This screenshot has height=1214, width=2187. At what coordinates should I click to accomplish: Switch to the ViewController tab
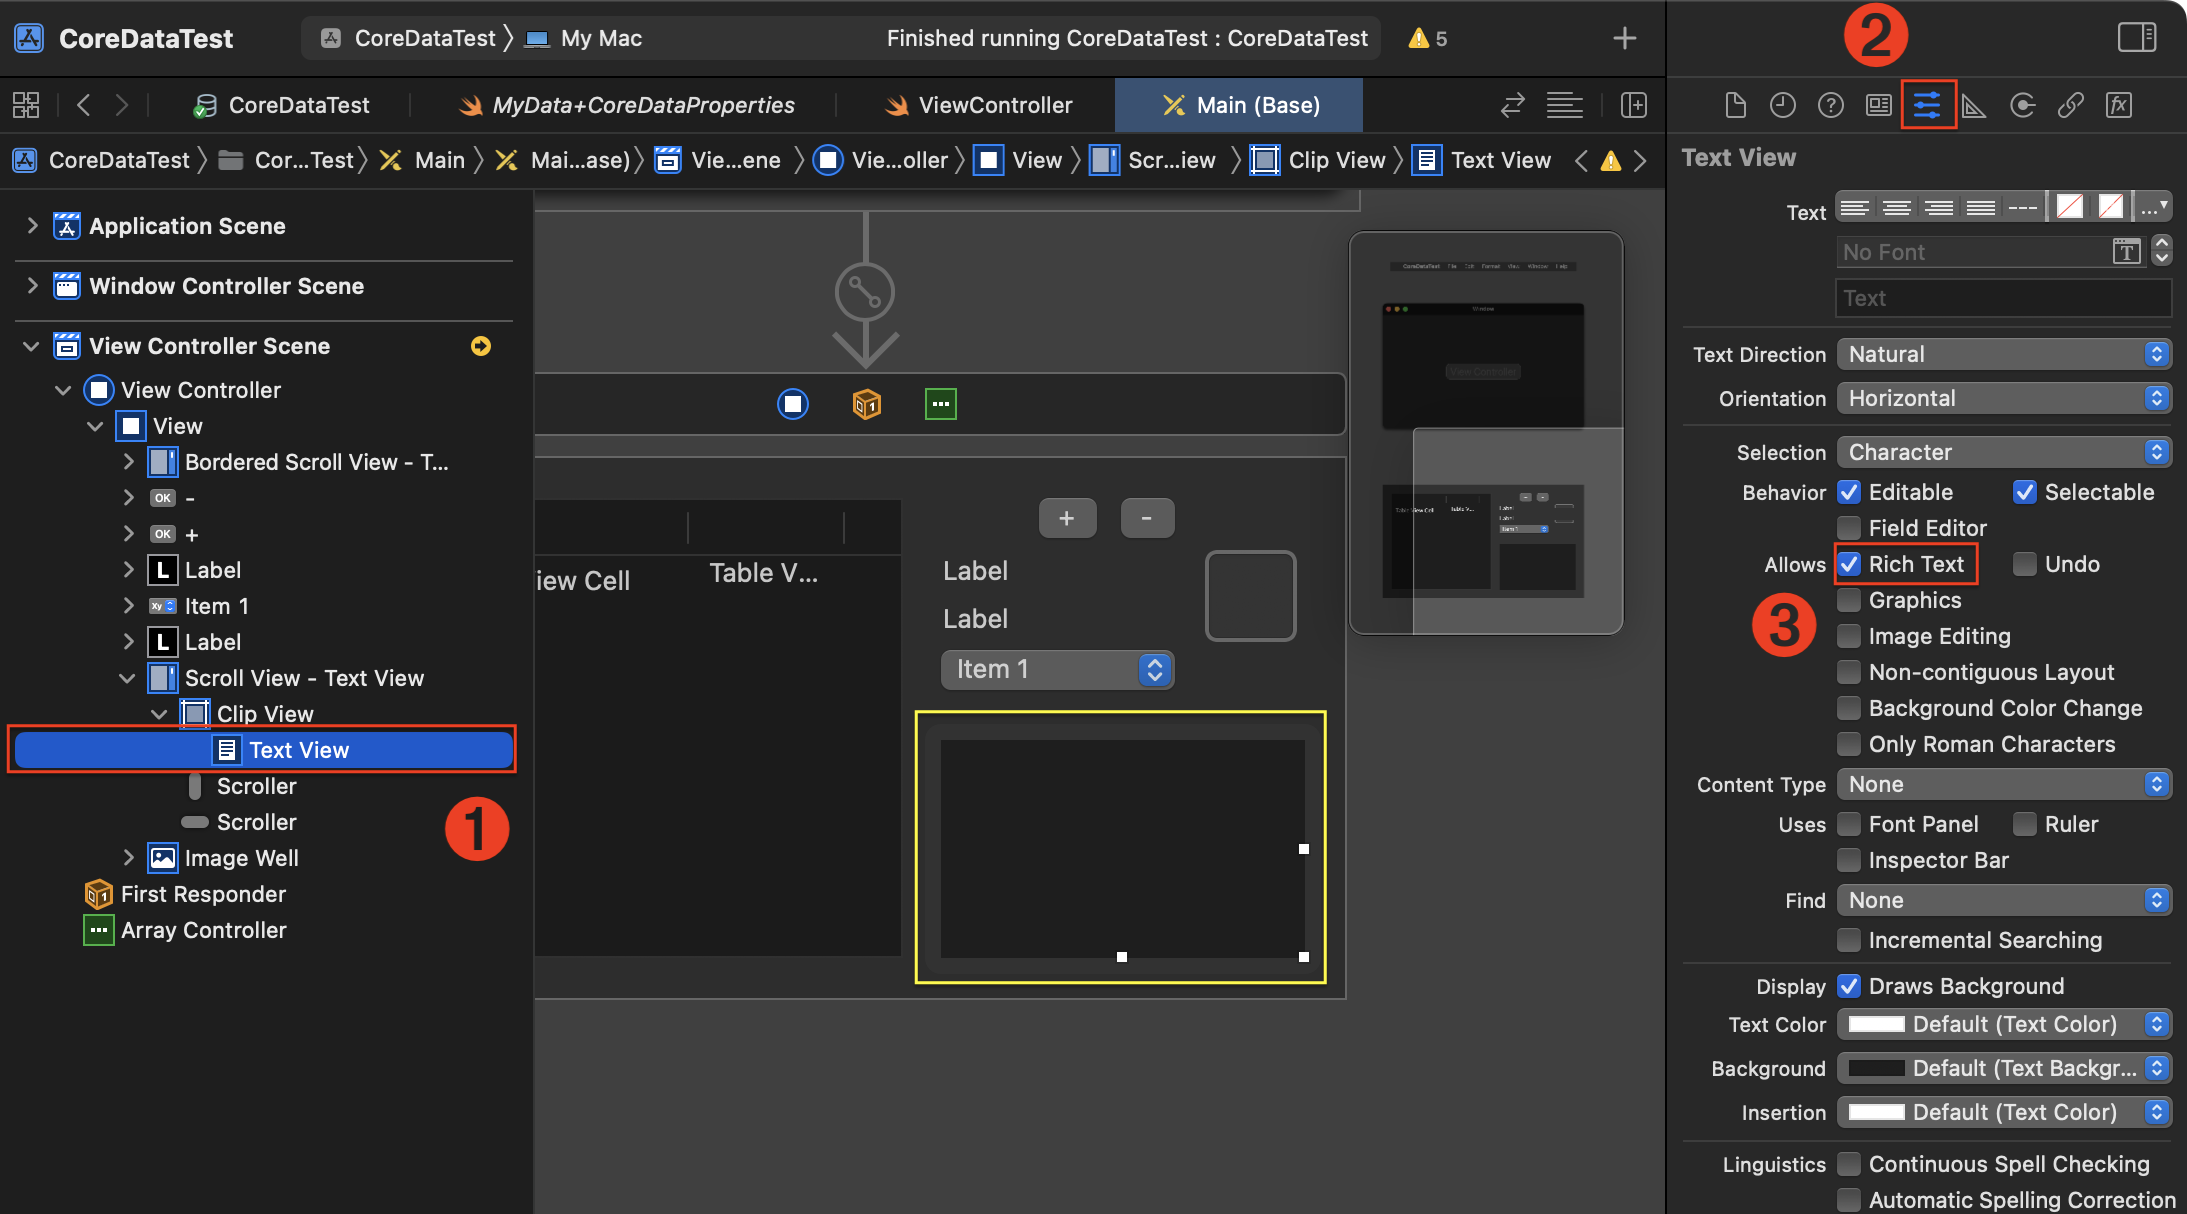click(x=978, y=105)
